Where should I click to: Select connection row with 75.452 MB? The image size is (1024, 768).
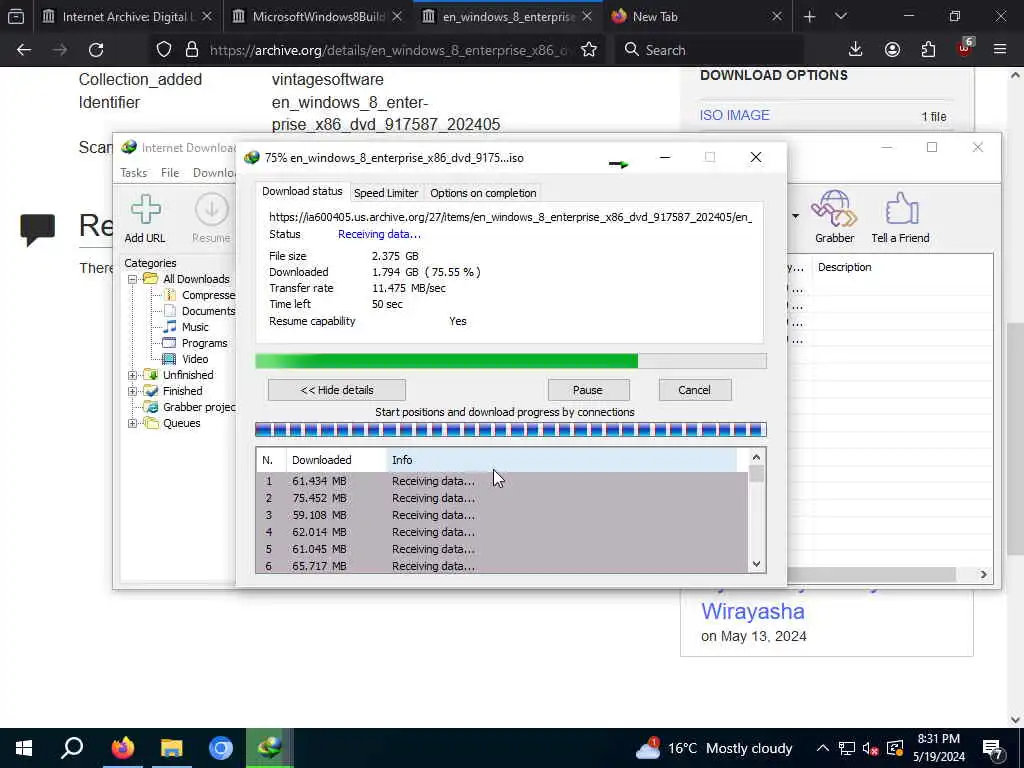(502, 498)
